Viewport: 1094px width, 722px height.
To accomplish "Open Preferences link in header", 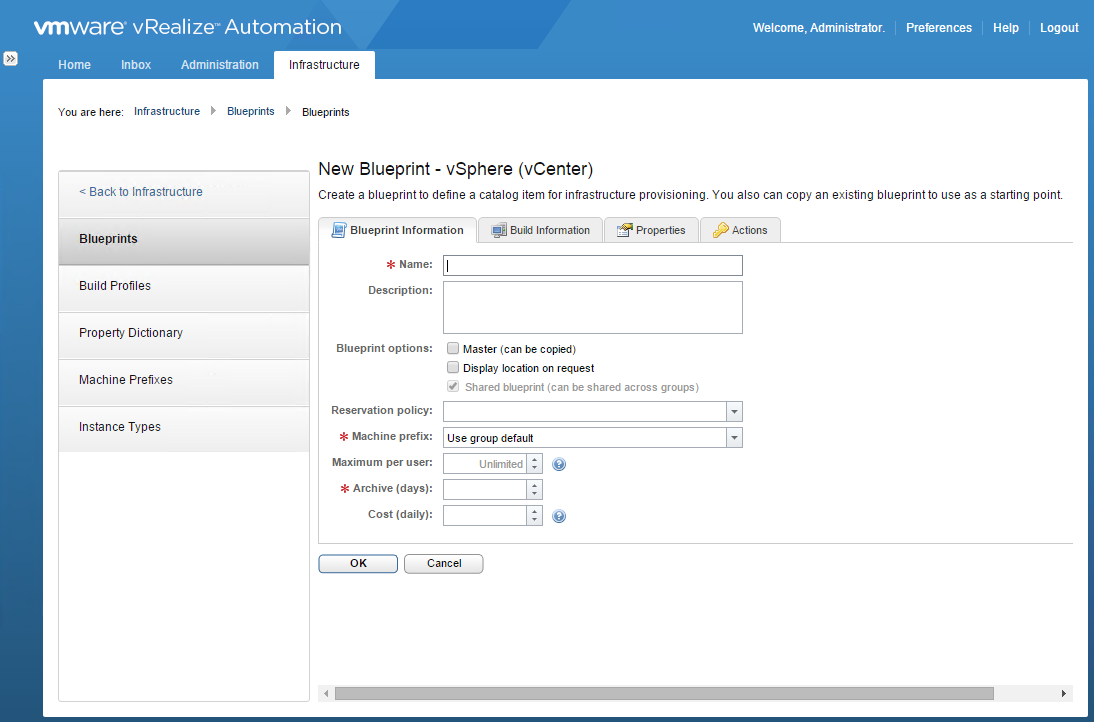I will tap(938, 28).
